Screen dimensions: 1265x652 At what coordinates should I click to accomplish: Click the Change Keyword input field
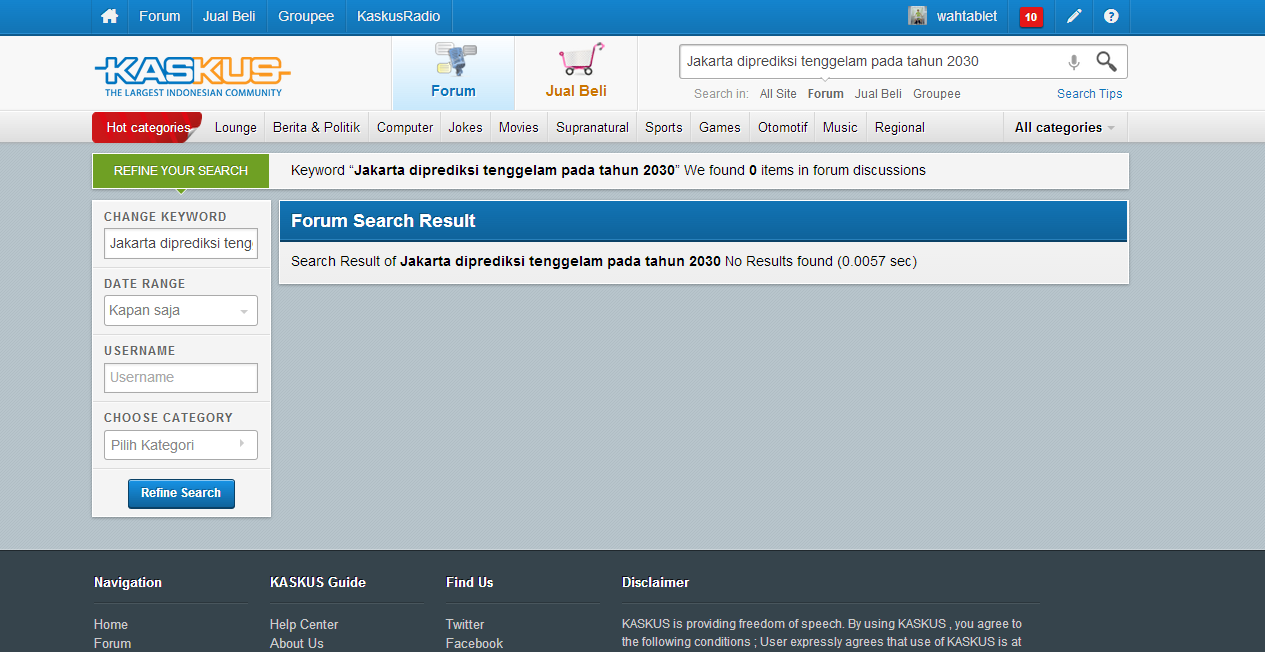(x=181, y=243)
